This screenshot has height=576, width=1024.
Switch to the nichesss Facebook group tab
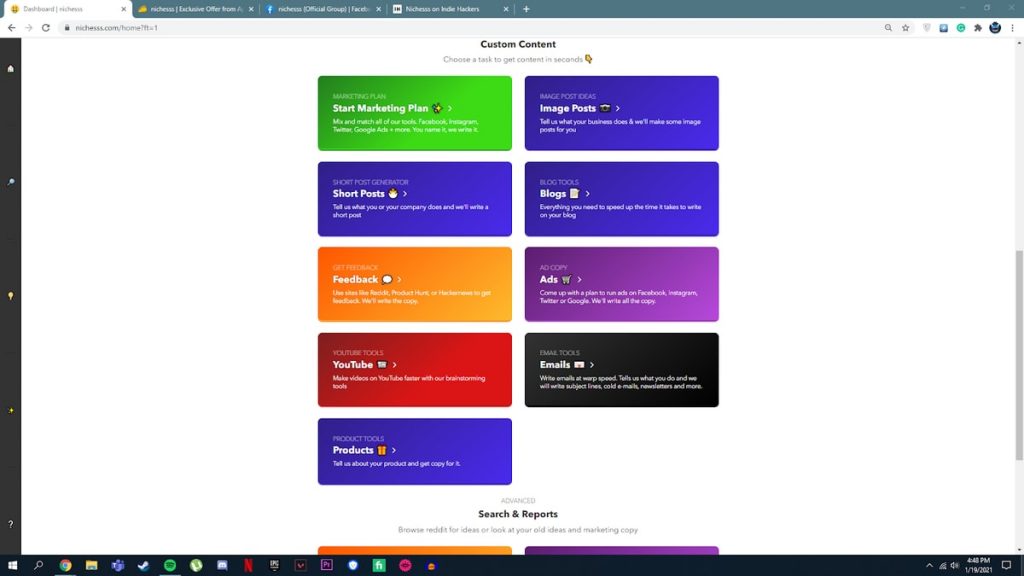tap(323, 9)
